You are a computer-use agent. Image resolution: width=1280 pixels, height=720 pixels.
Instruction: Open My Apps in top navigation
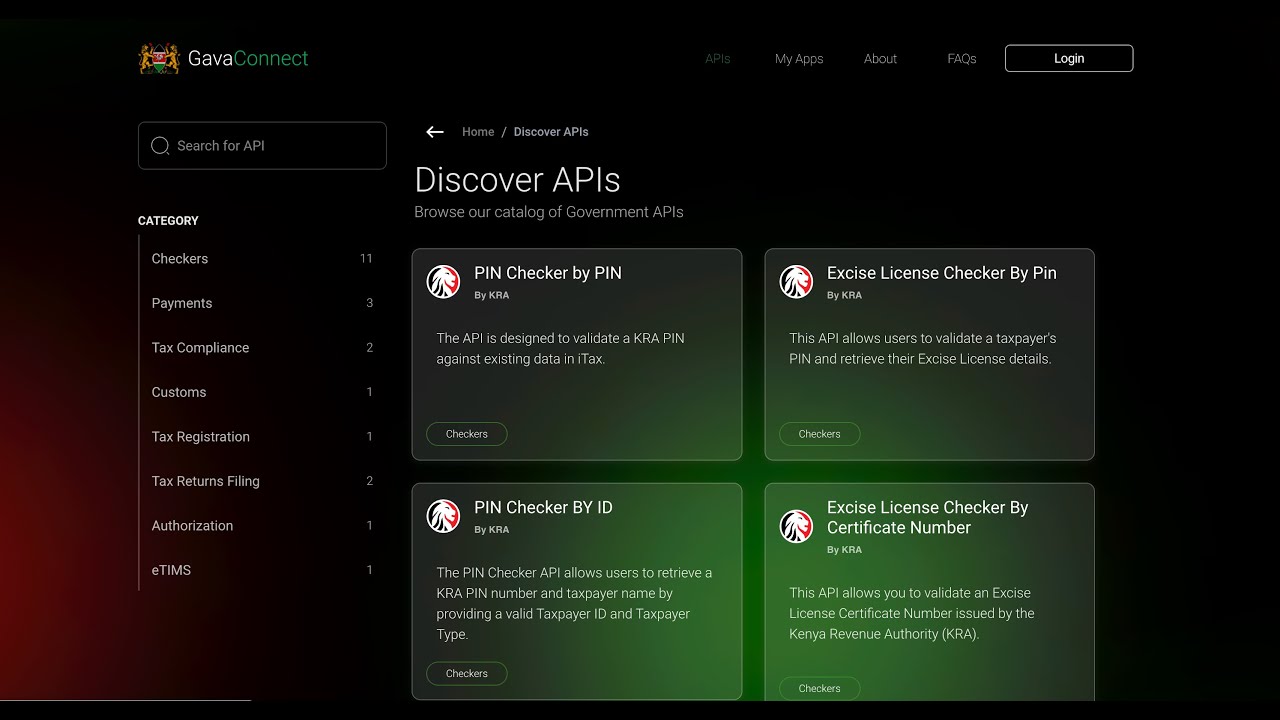pos(799,59)
